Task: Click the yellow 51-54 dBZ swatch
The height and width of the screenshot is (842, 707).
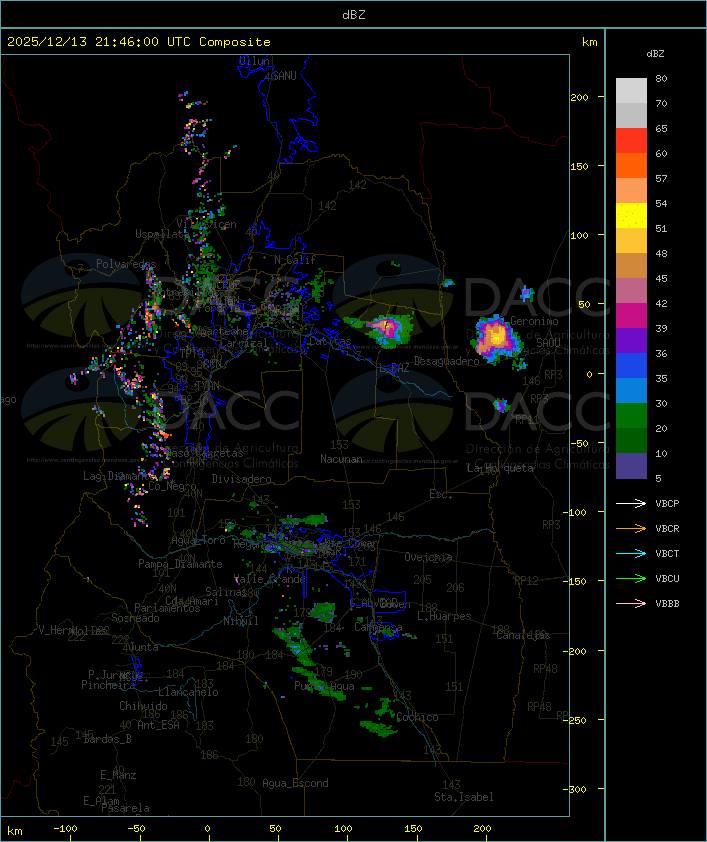Action: coord(631,216)
